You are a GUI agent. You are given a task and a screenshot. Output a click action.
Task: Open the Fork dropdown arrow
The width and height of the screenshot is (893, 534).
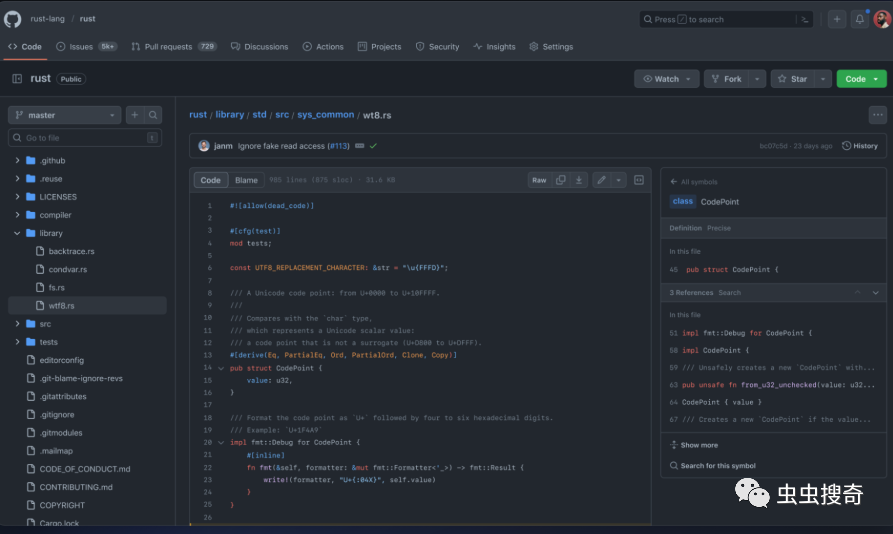click(x=757, y=79)
